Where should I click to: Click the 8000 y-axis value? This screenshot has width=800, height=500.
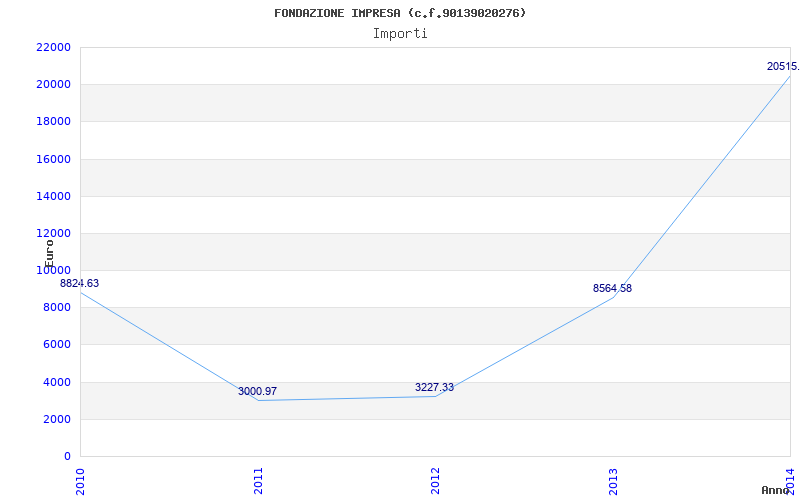tap(57, 308)
